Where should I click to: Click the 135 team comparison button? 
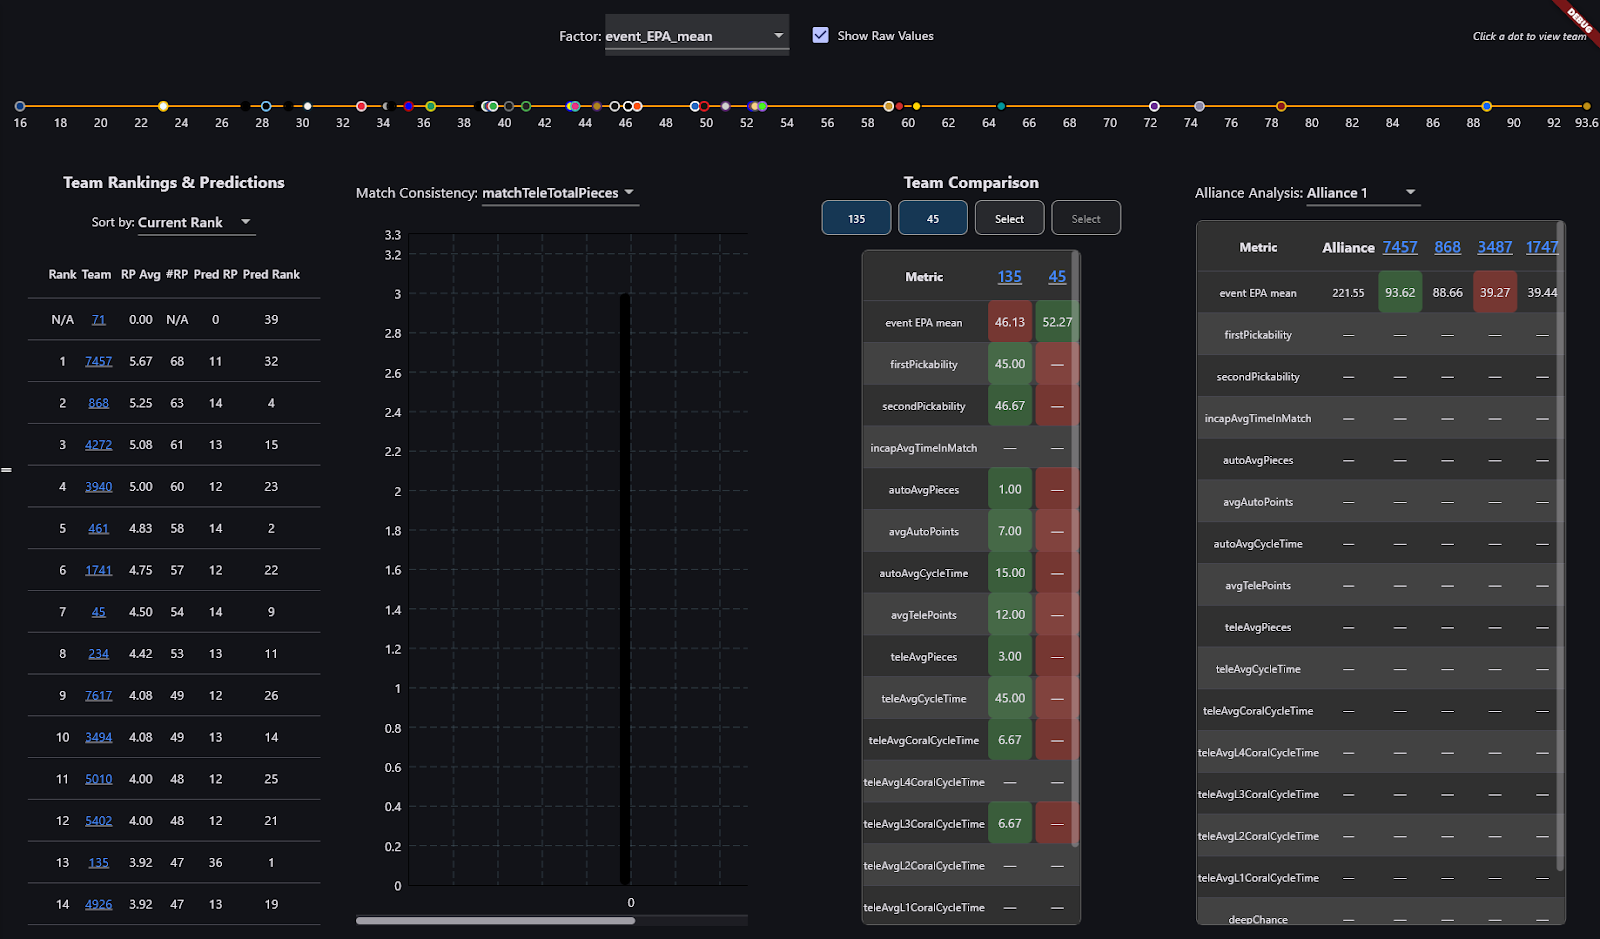[x=856, y=218]
